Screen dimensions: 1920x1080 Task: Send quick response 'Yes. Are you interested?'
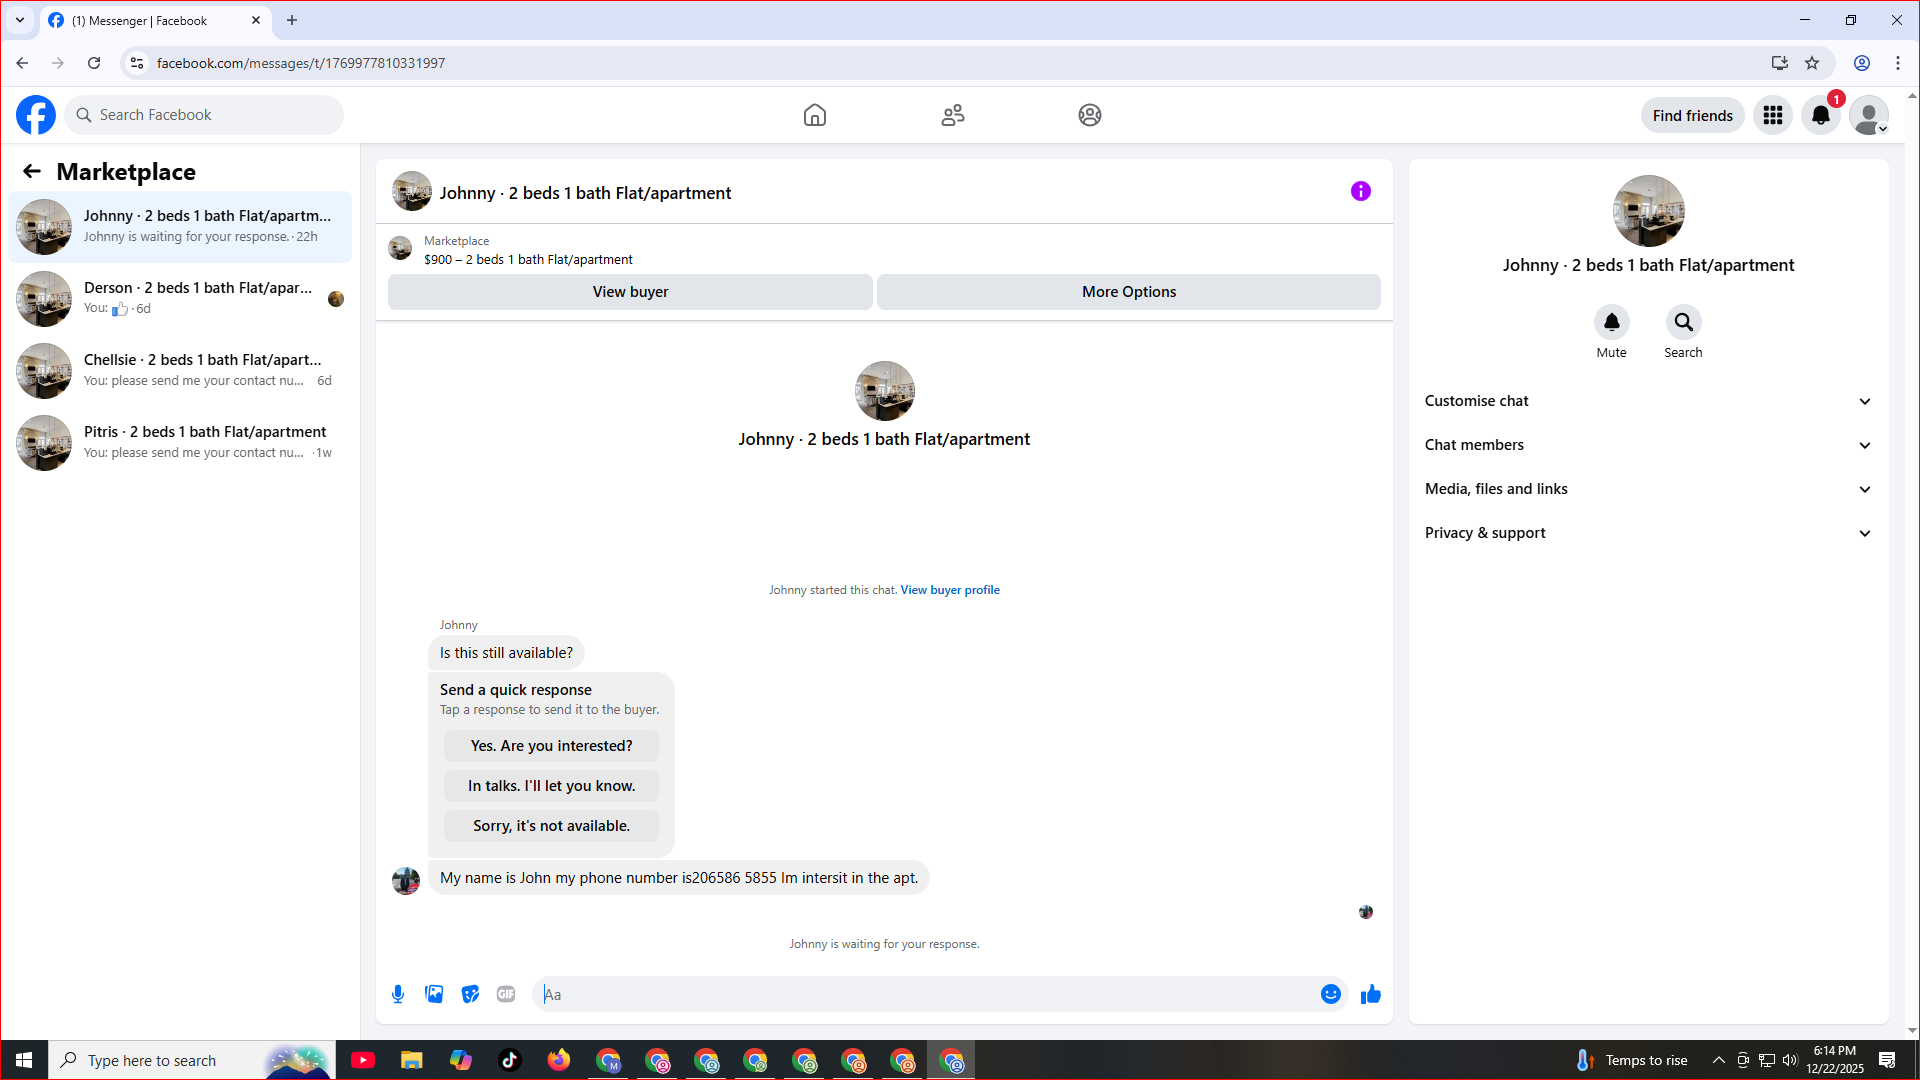coord(551,746)
